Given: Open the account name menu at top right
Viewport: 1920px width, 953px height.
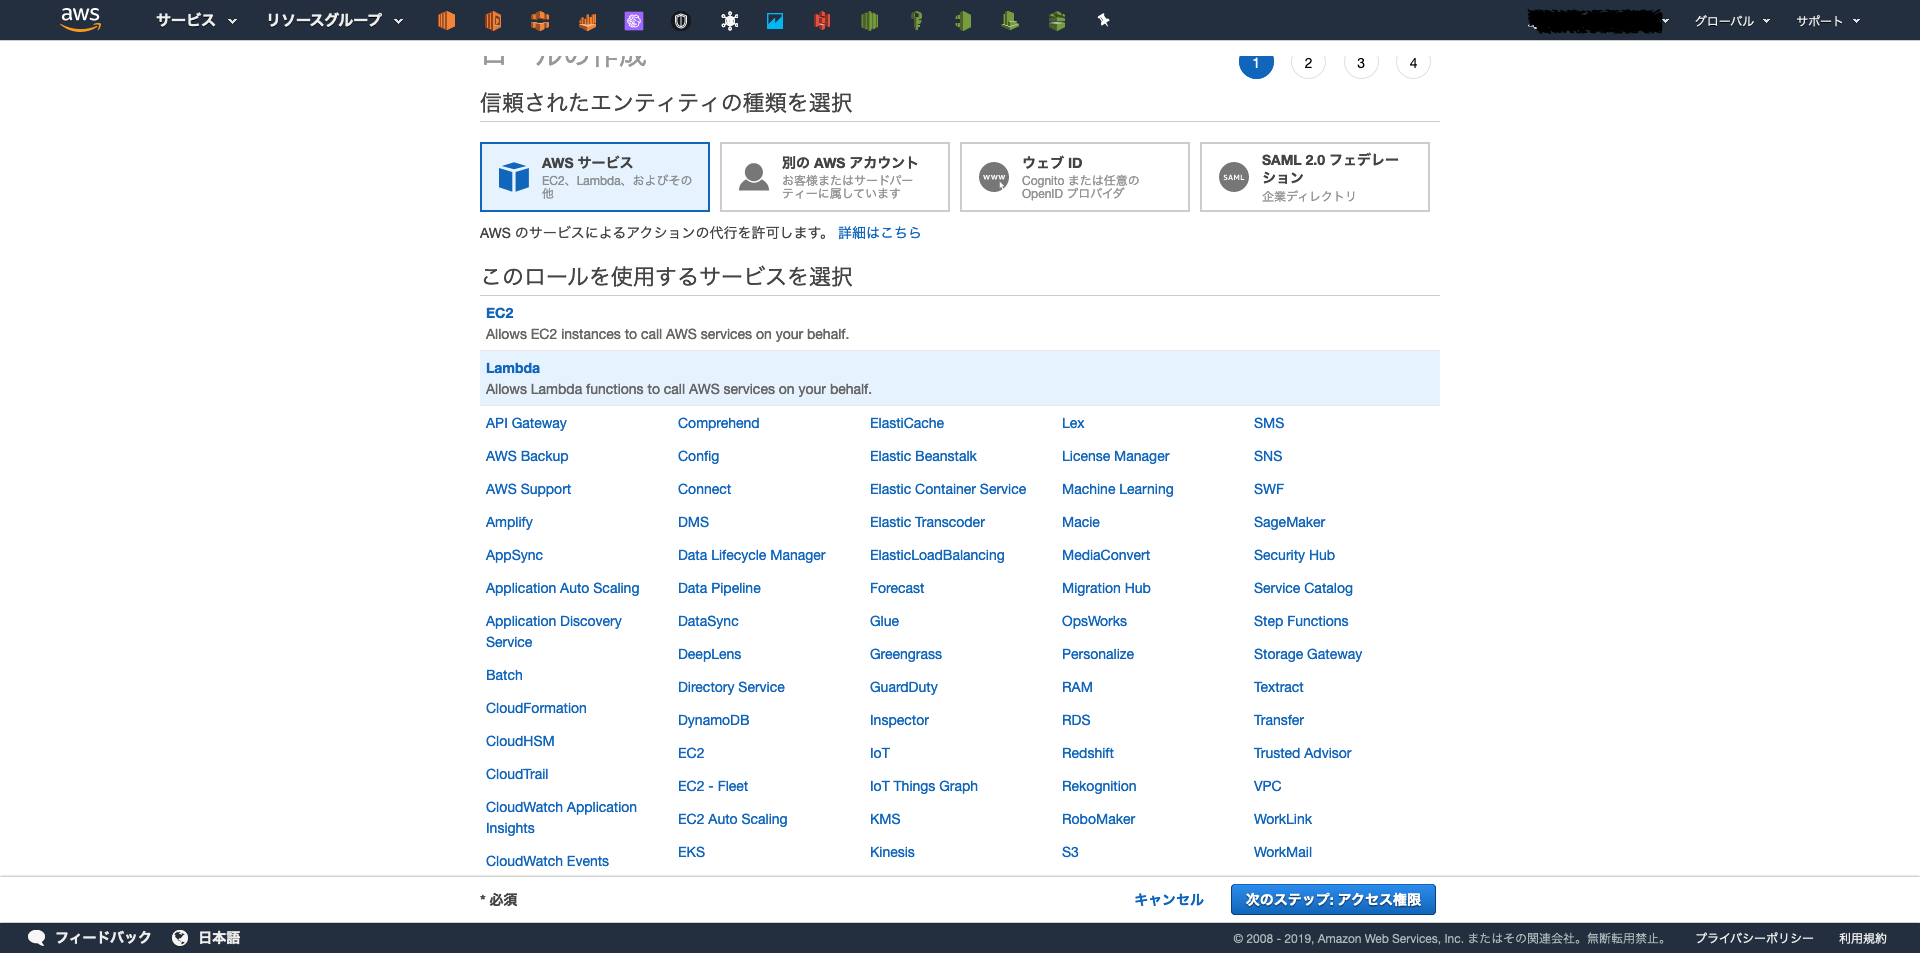Looking at the screenshot, I should tap(1597, 20).
